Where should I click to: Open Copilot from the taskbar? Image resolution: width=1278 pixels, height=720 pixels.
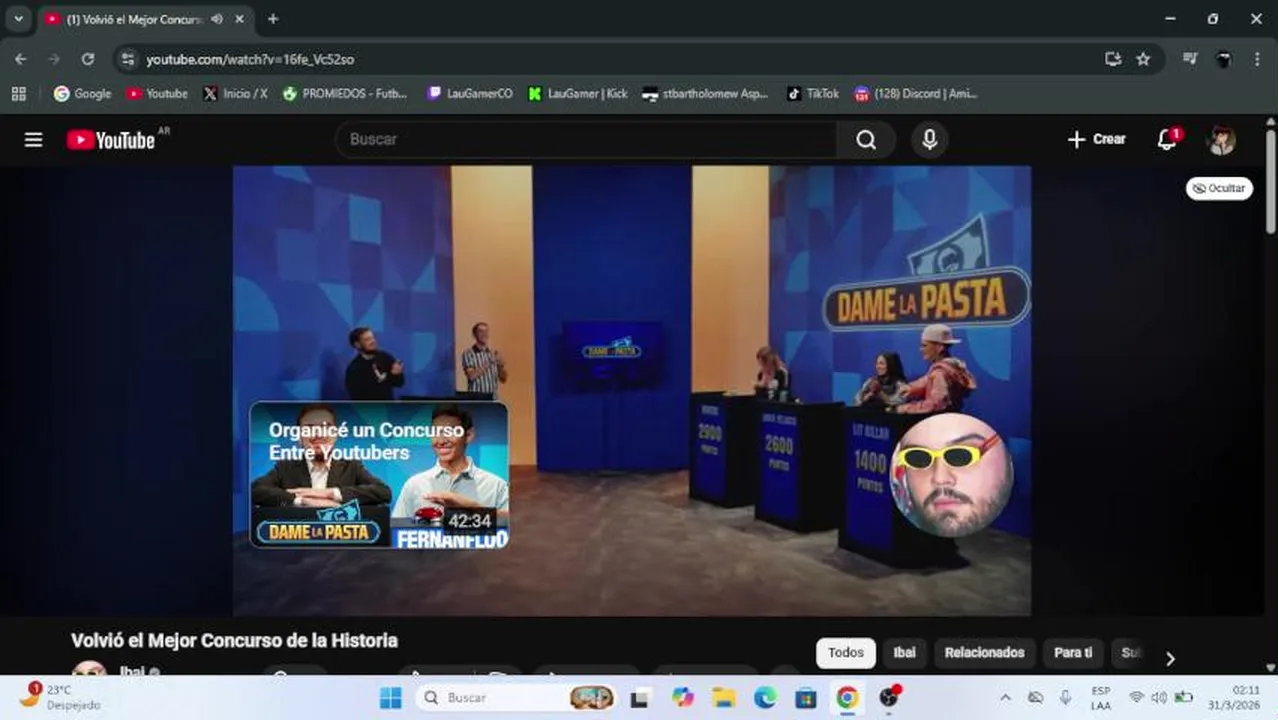(683, 697)
